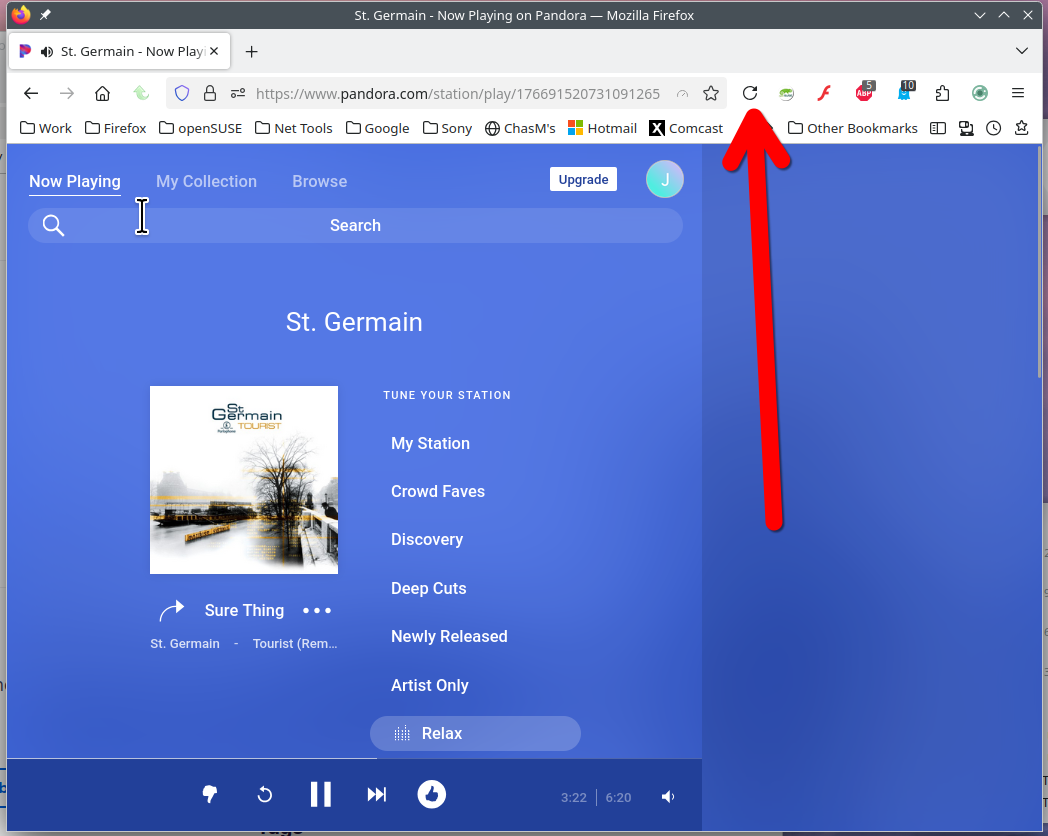Open the Firefox bookmarks folder

pyautogui.click(x=116, y=128)
